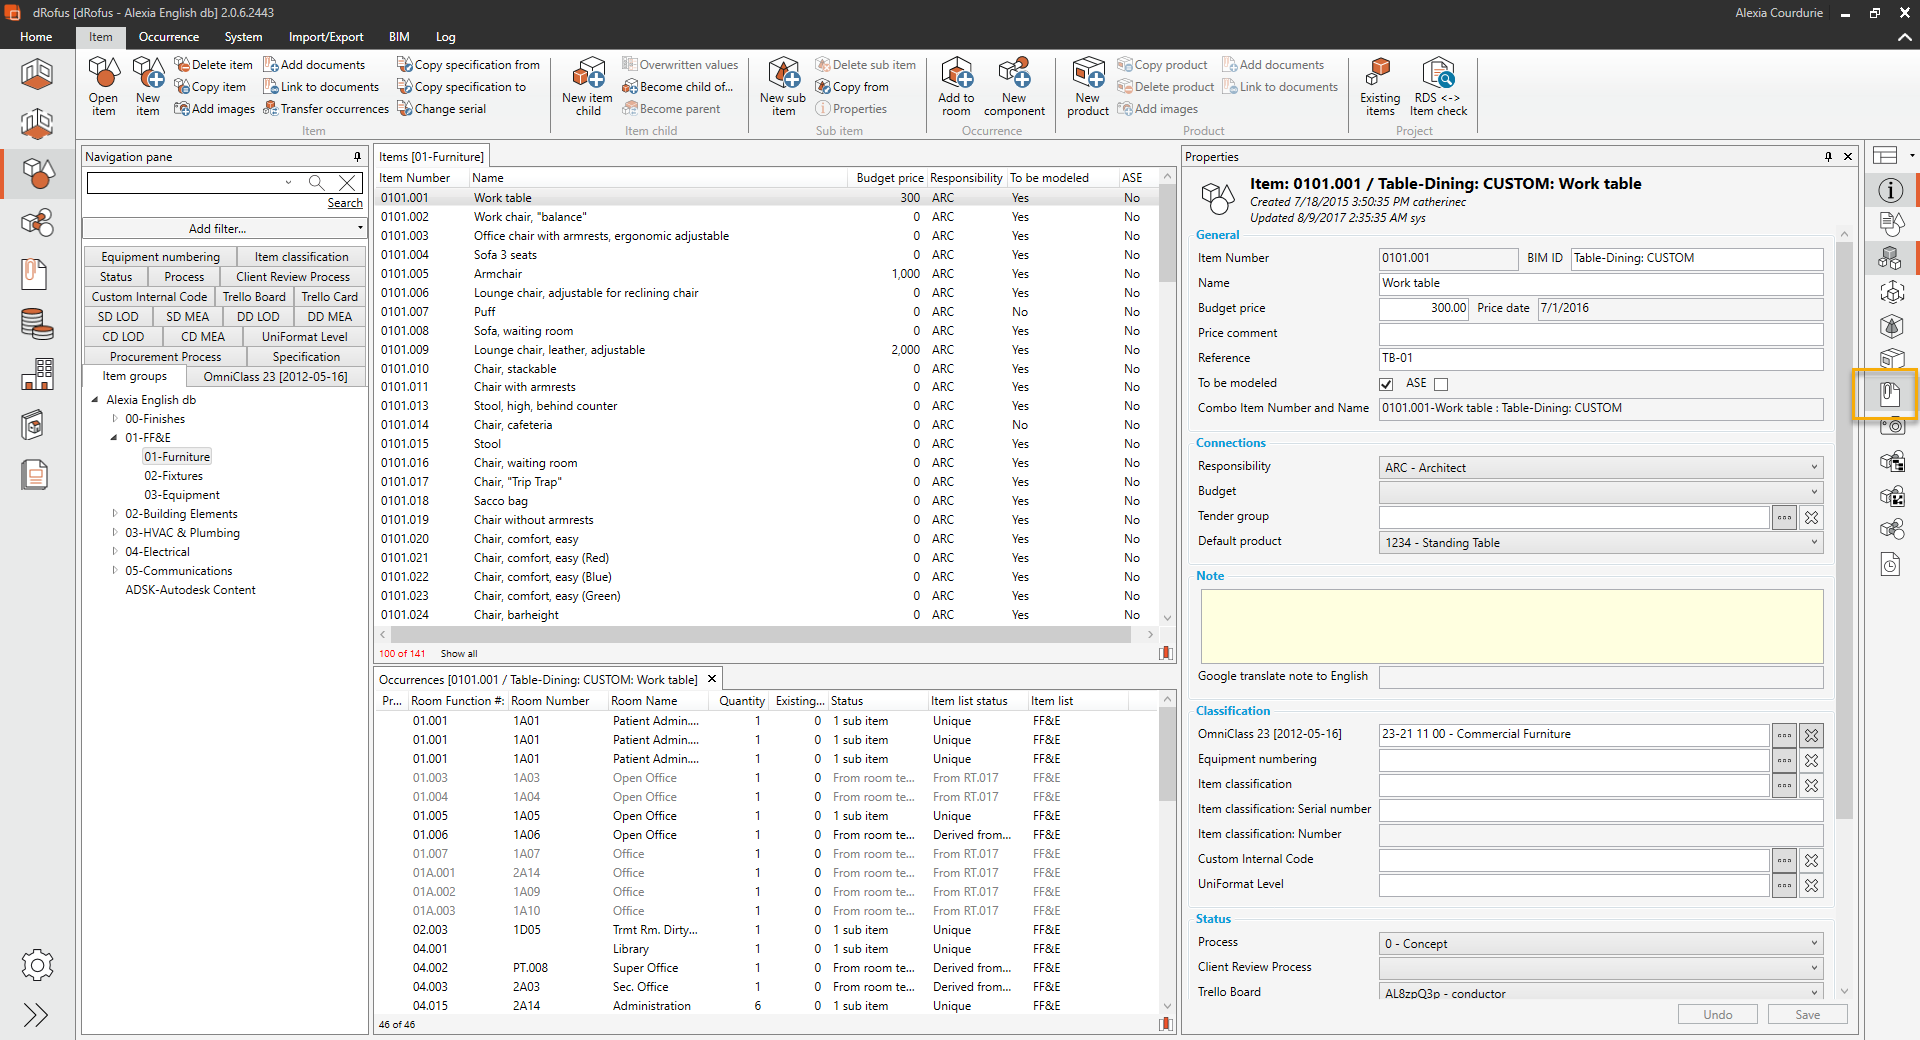Click the yellow Note text area
1920x1040 pixels.
1511,626
